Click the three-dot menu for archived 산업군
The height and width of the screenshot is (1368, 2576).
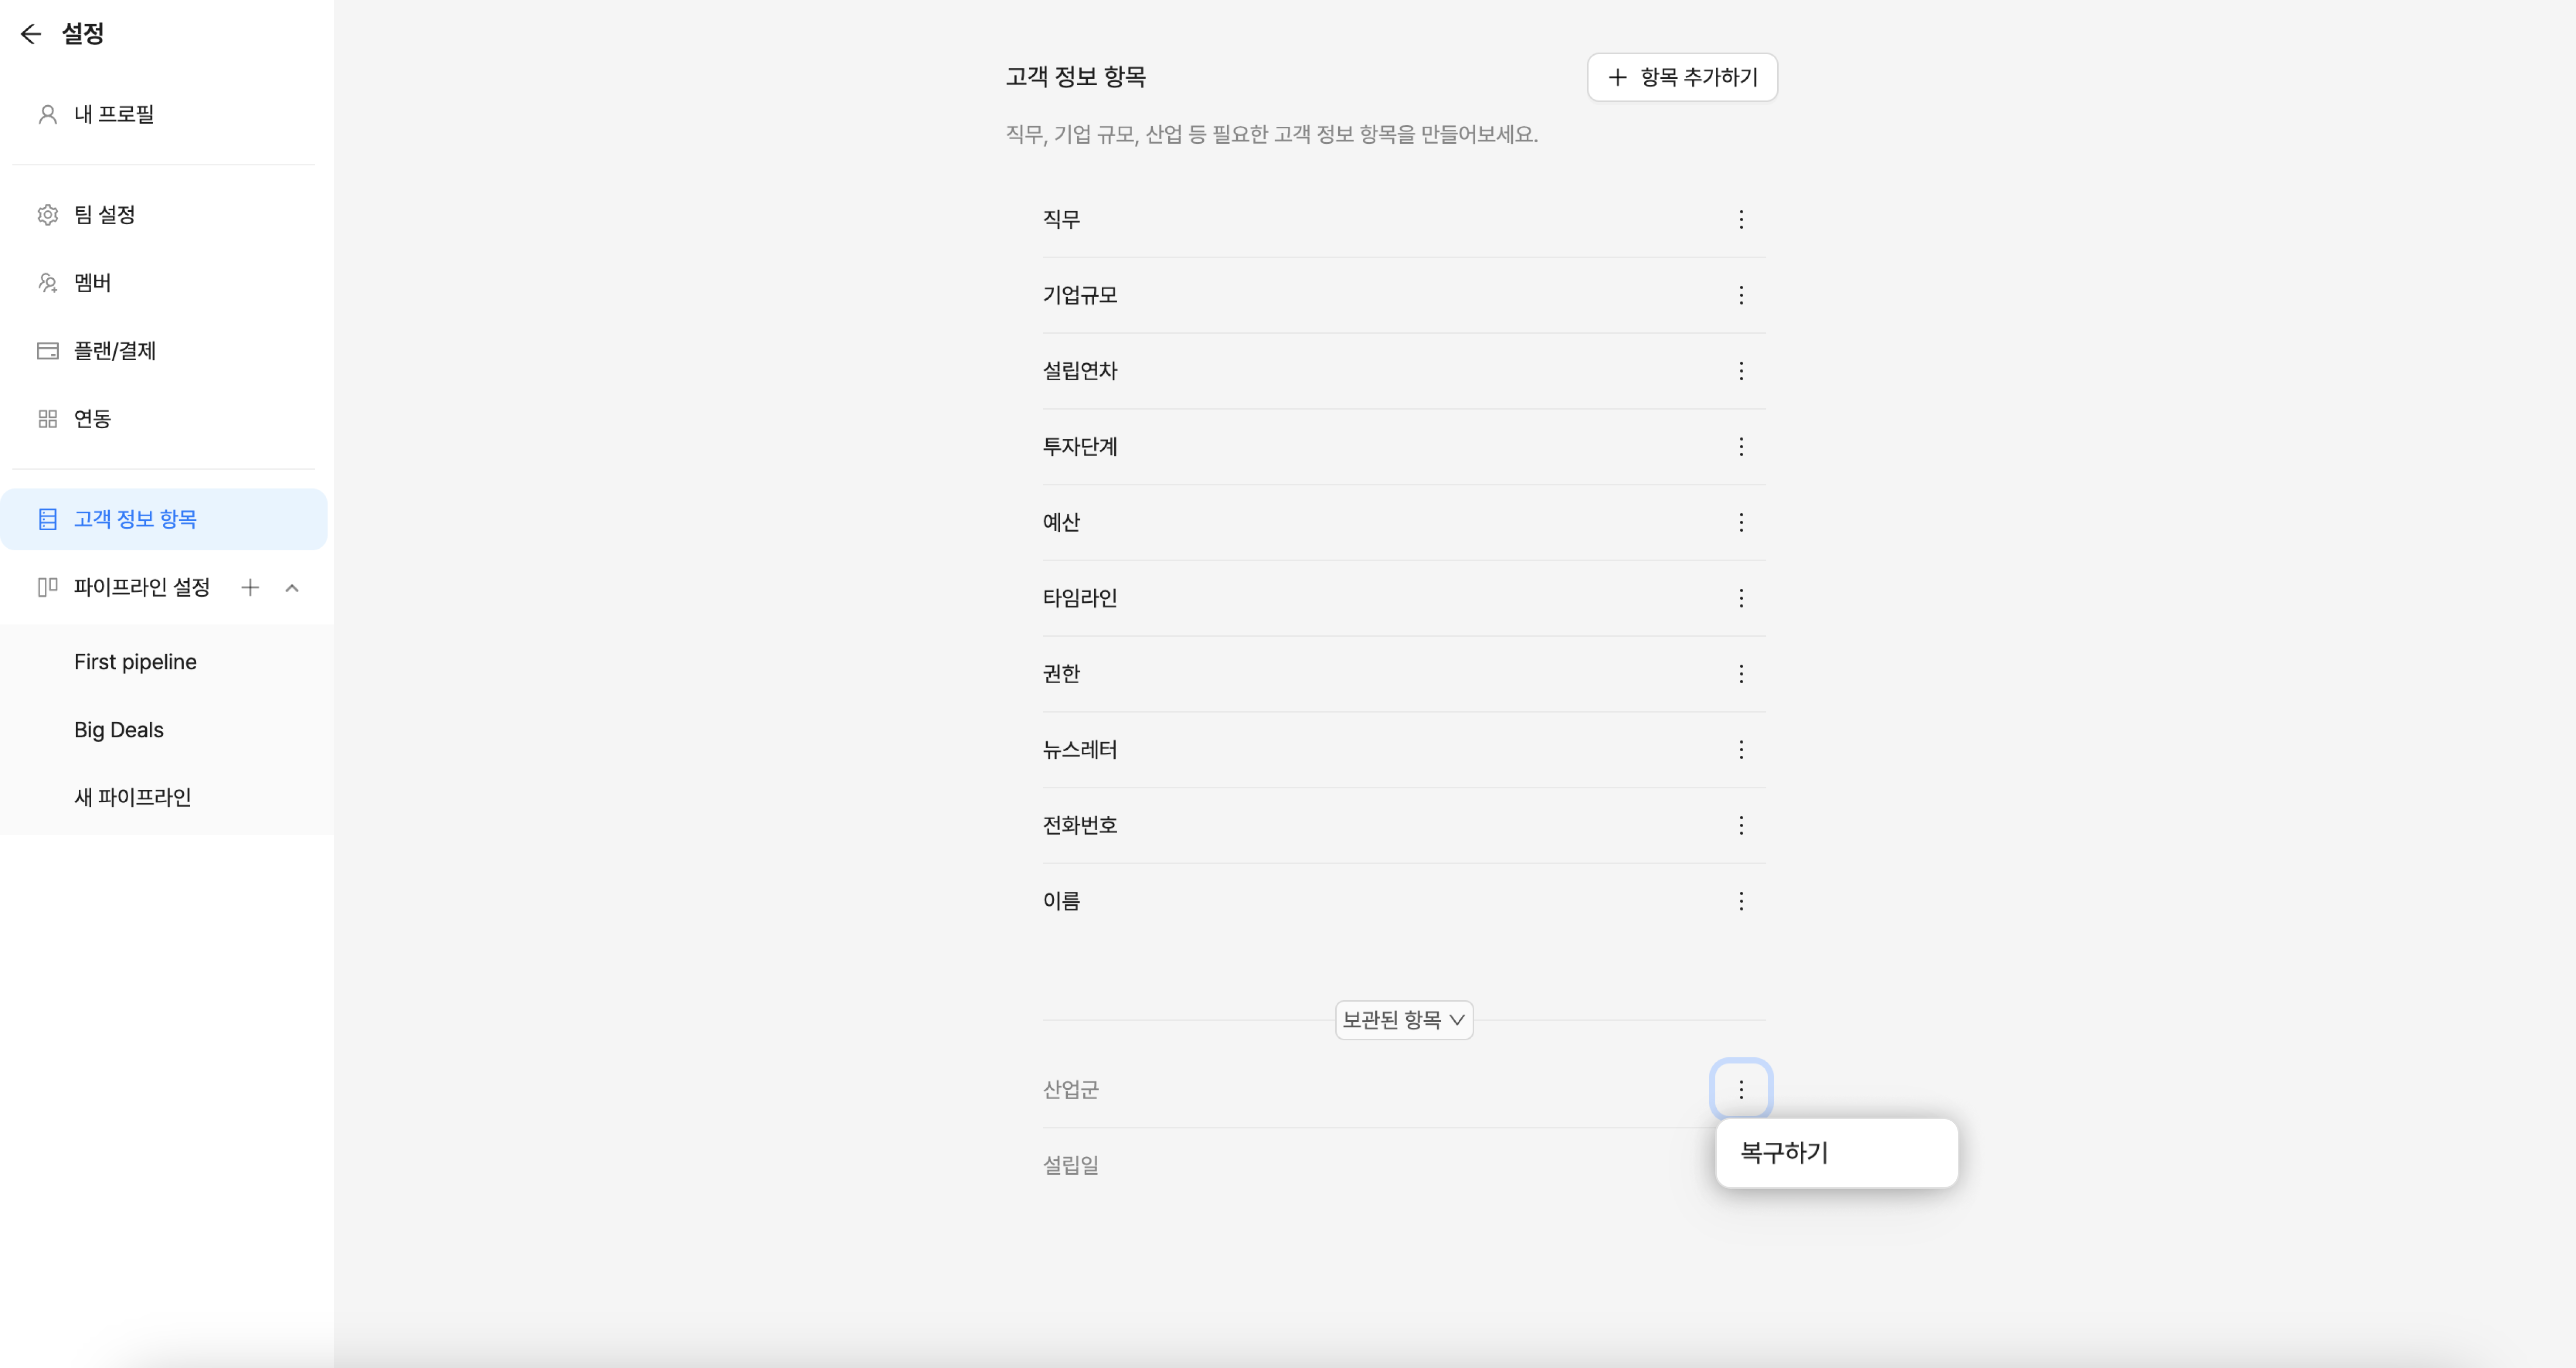[1740, 1089]
